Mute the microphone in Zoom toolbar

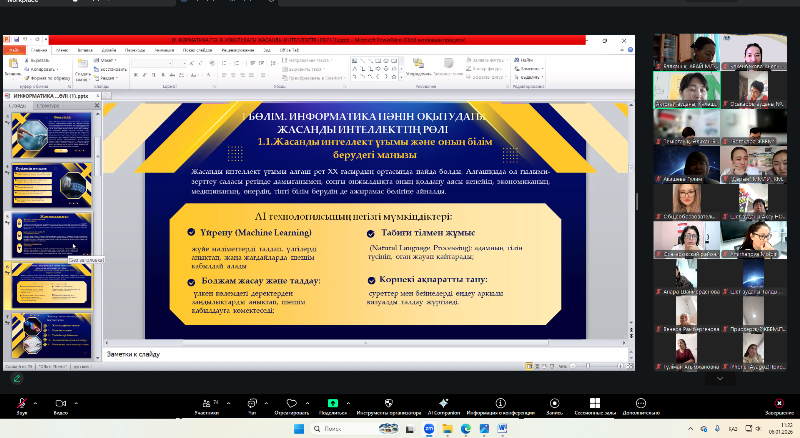point(22,402)
